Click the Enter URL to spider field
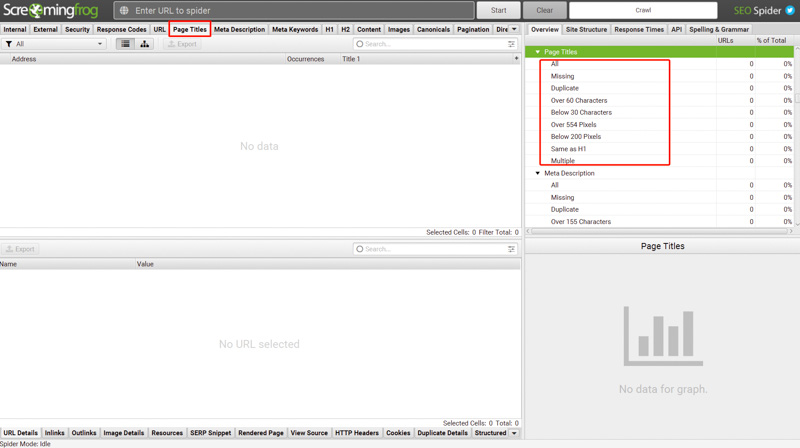 pyautogui.click(x=300, y=10)
